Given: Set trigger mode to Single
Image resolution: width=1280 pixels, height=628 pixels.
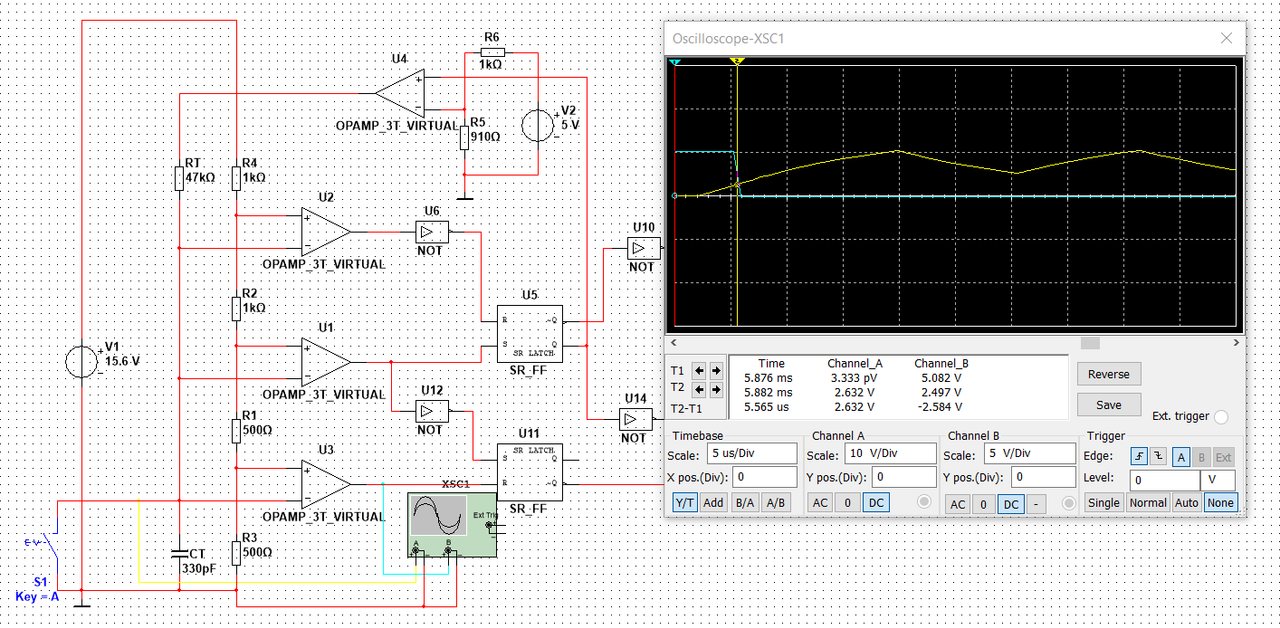Looking at the screenshot, I should (x=1104, y=503).
